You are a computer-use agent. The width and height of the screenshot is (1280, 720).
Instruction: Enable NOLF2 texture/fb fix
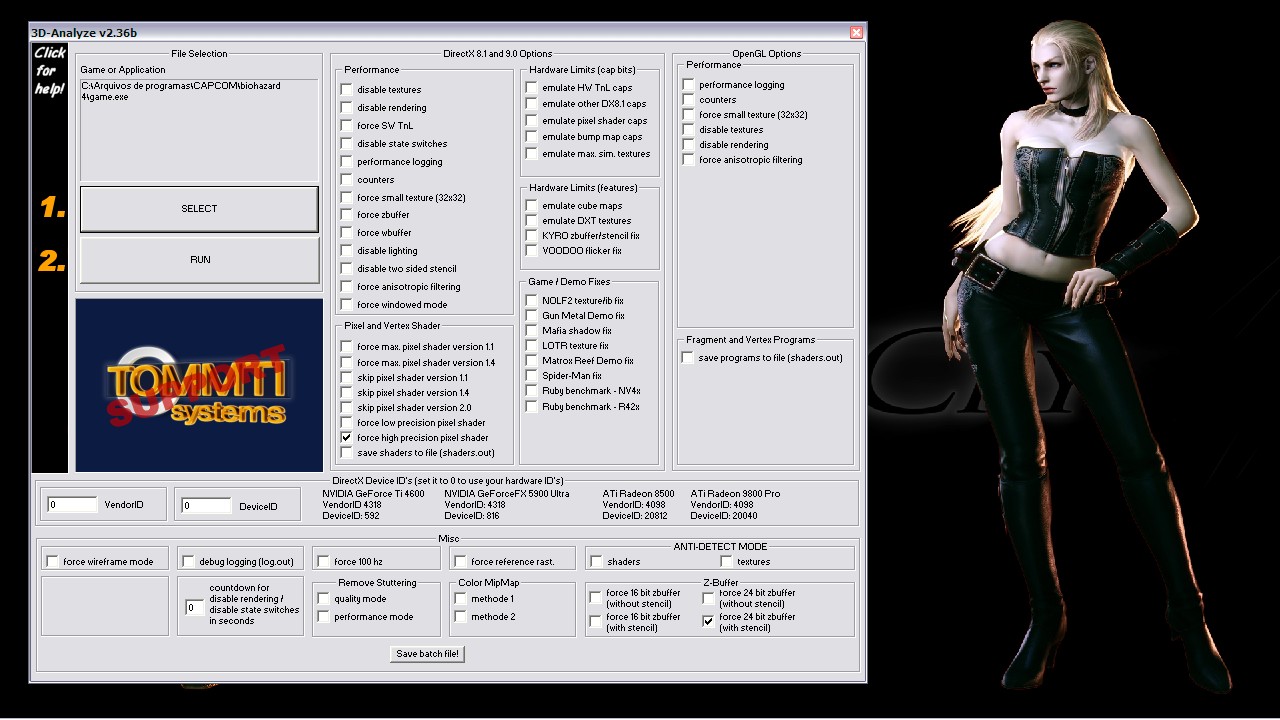531,301
